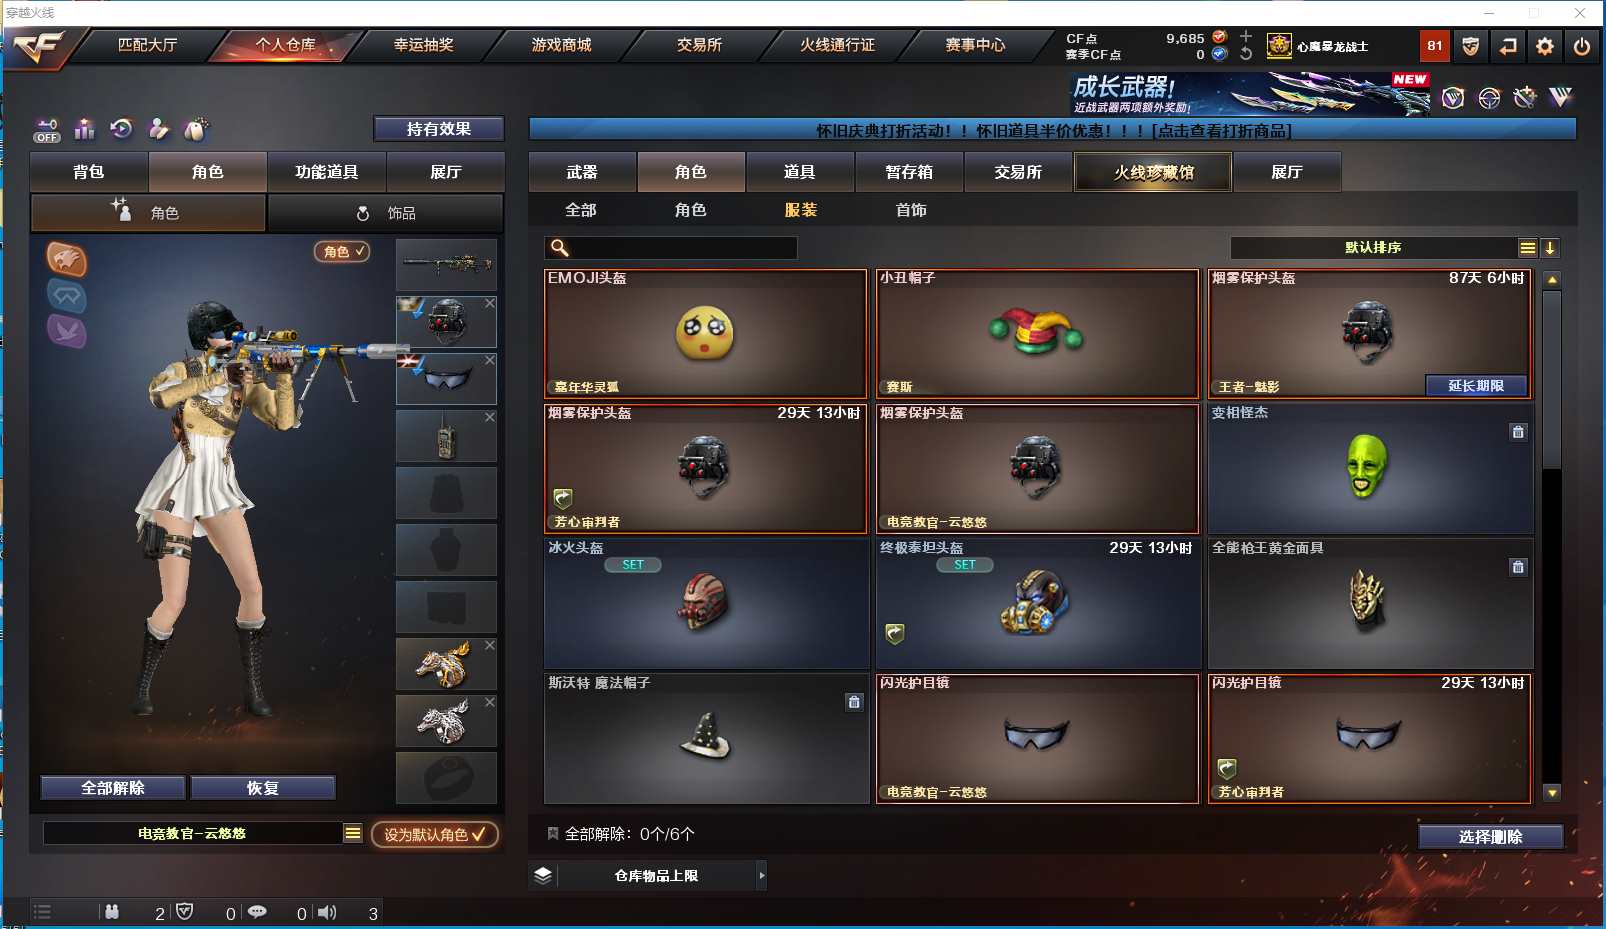Open the settings gear icon

click(x=1545, y=46)
